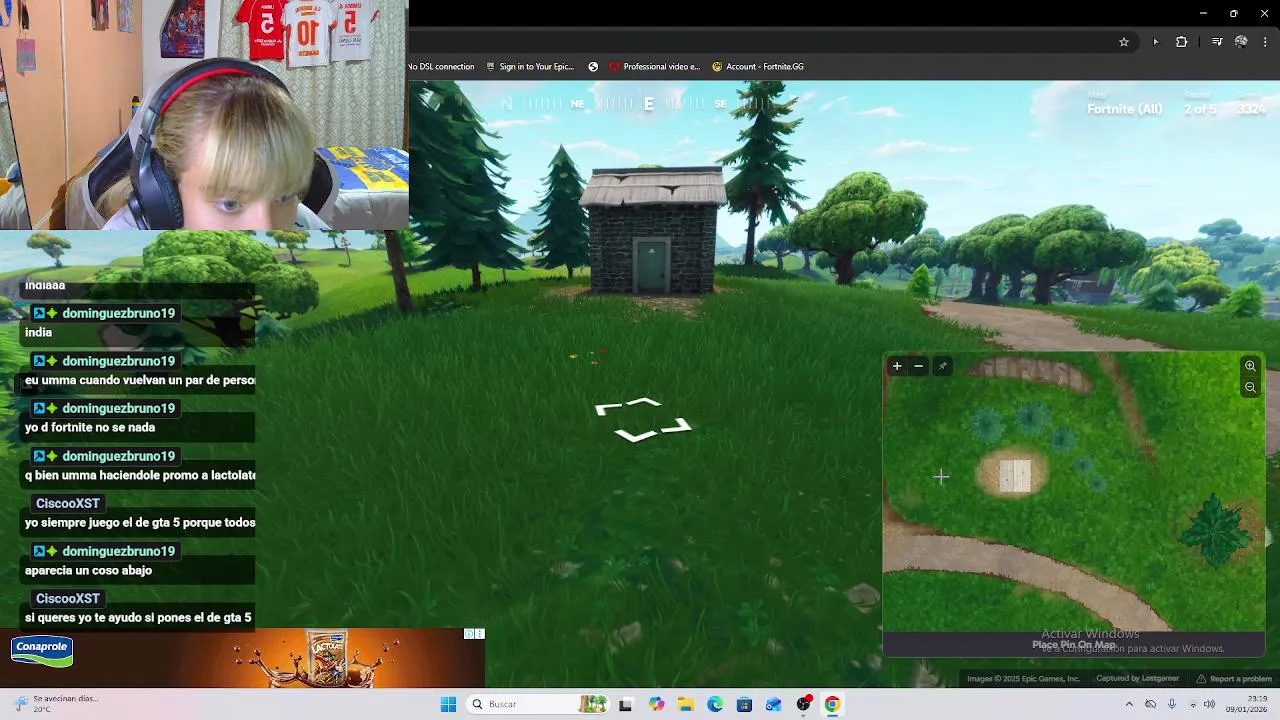
Task: Click the white move-forward arrows on the ground
Action: pos(642,419)
